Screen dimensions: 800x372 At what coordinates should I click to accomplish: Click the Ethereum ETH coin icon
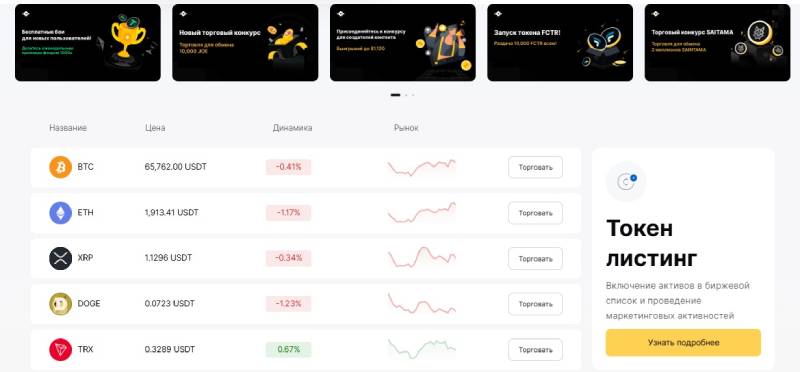(x=60, y=213)
